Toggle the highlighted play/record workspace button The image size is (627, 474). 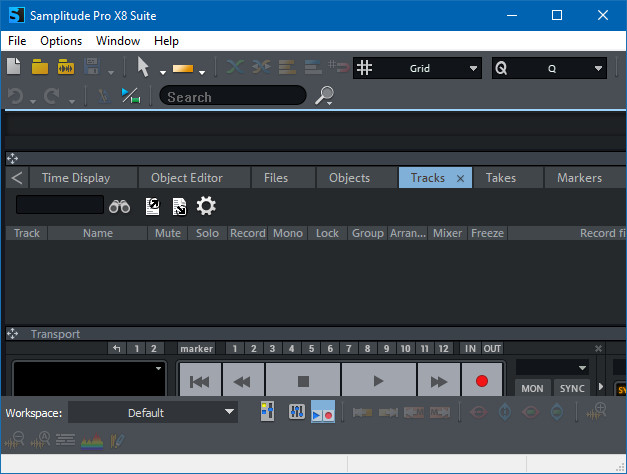[323, 412]
